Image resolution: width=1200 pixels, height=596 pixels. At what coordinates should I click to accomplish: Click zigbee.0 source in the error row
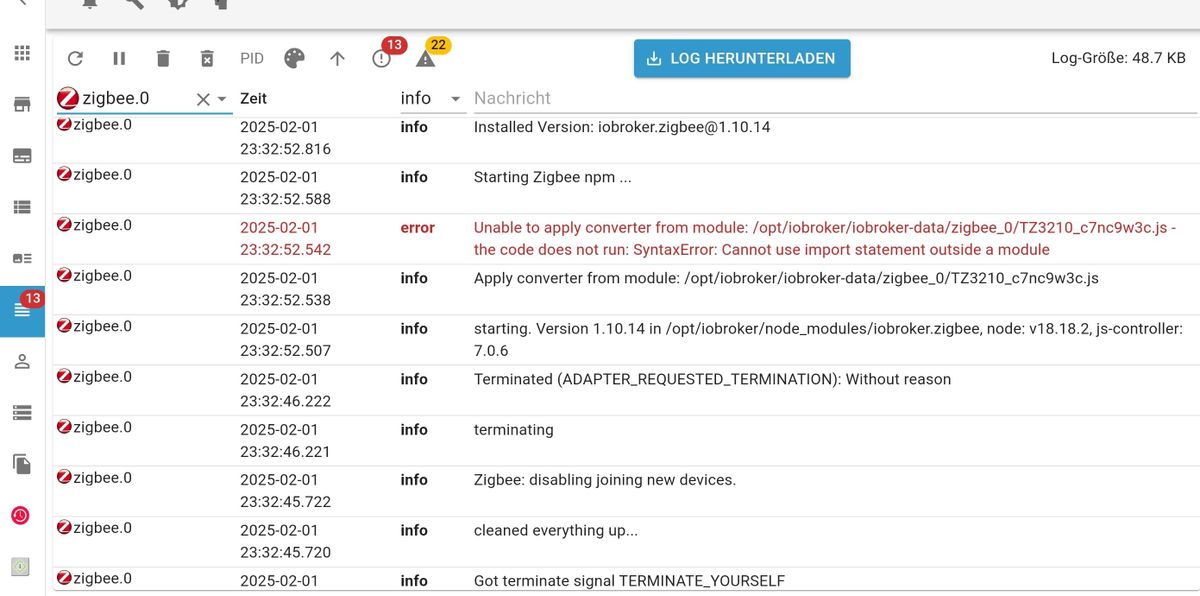pos(95,225)
